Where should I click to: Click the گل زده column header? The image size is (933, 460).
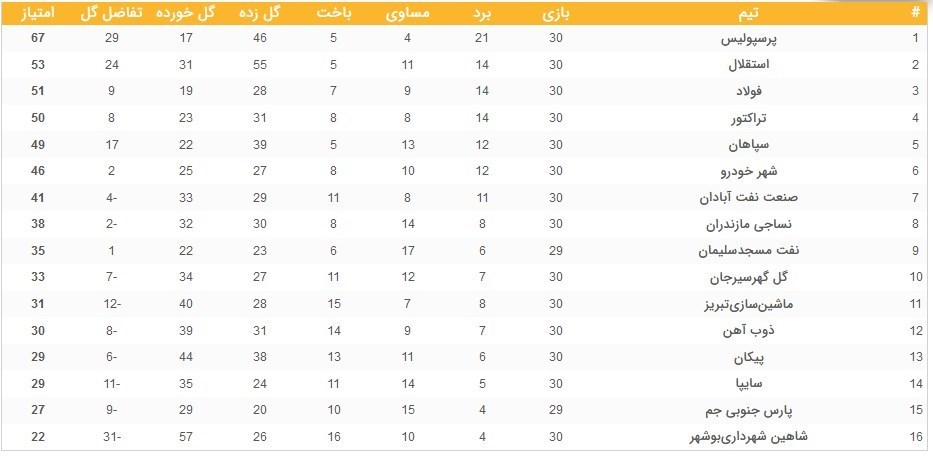(259, 14)
